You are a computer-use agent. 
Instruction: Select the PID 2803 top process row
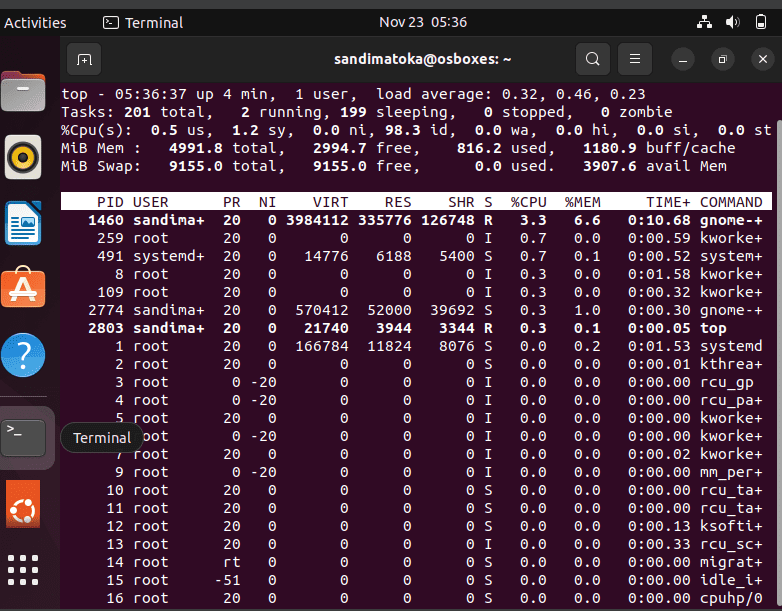coord(416,328)
